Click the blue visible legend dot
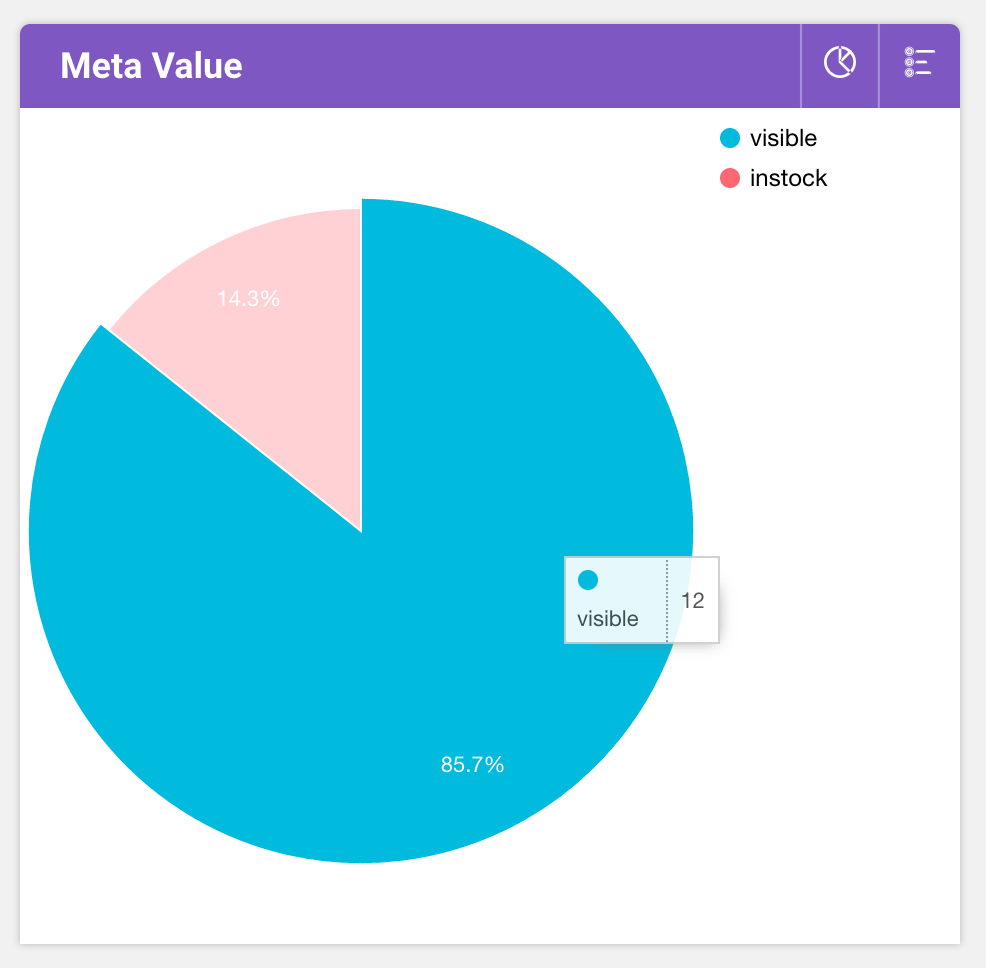 click(x=730, y=139)
